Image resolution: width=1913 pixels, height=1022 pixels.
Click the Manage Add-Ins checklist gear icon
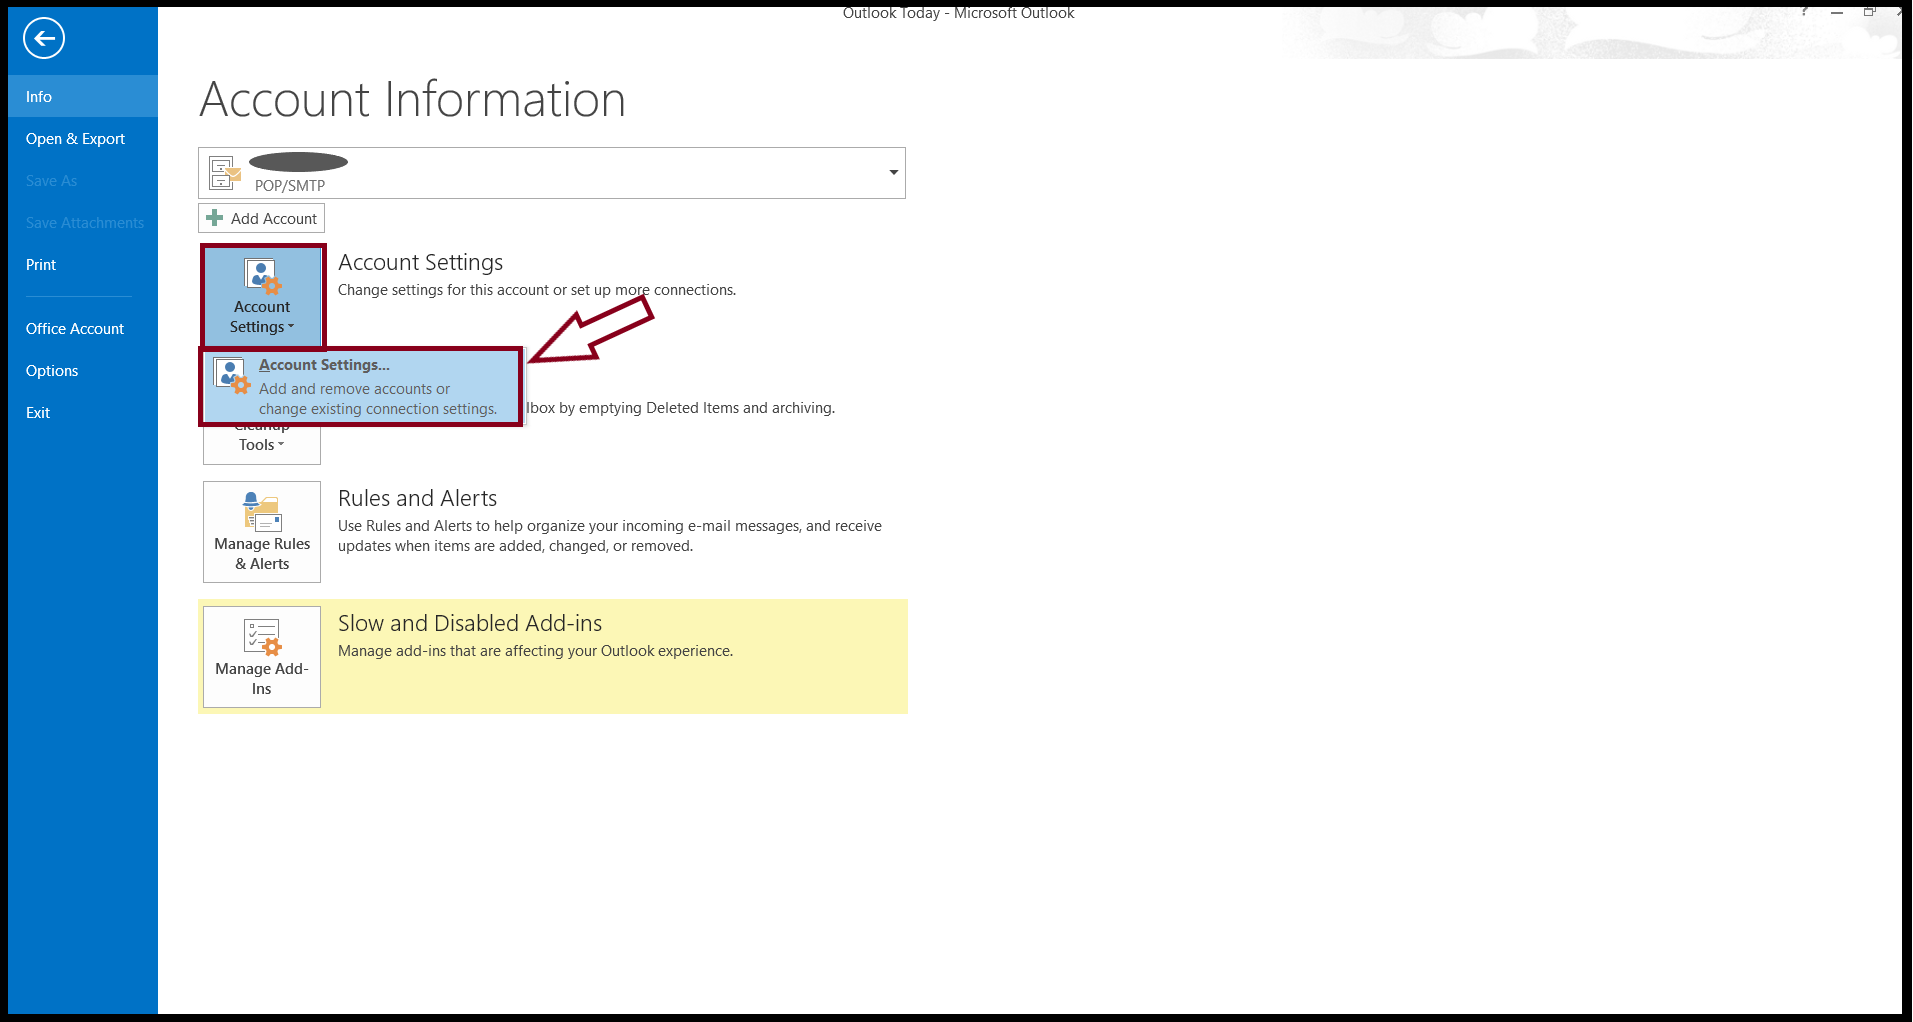[263, 637]
